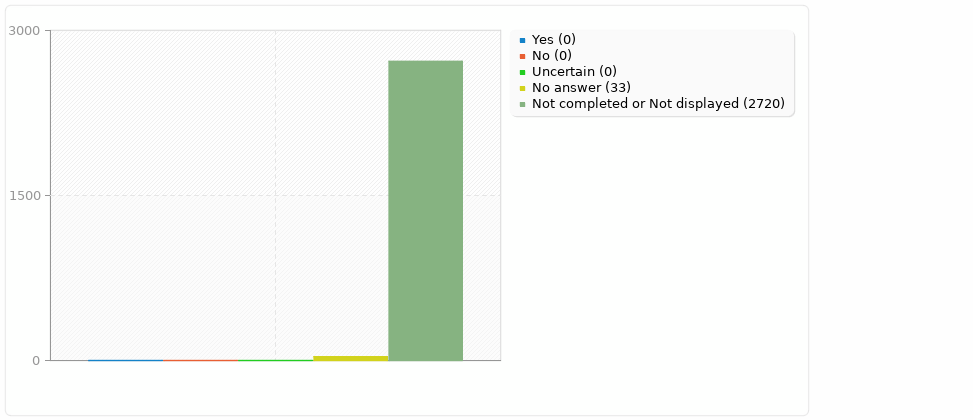This screenshot has height=420, width=973.
Task: Toggle the "Yes (0)" legend label
Action: (x=553, y=40)
